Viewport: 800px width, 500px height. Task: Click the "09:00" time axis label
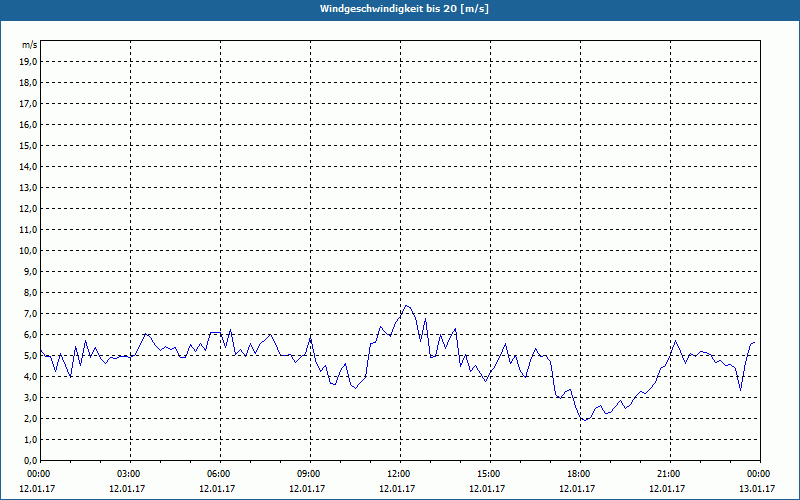[310, 474]
